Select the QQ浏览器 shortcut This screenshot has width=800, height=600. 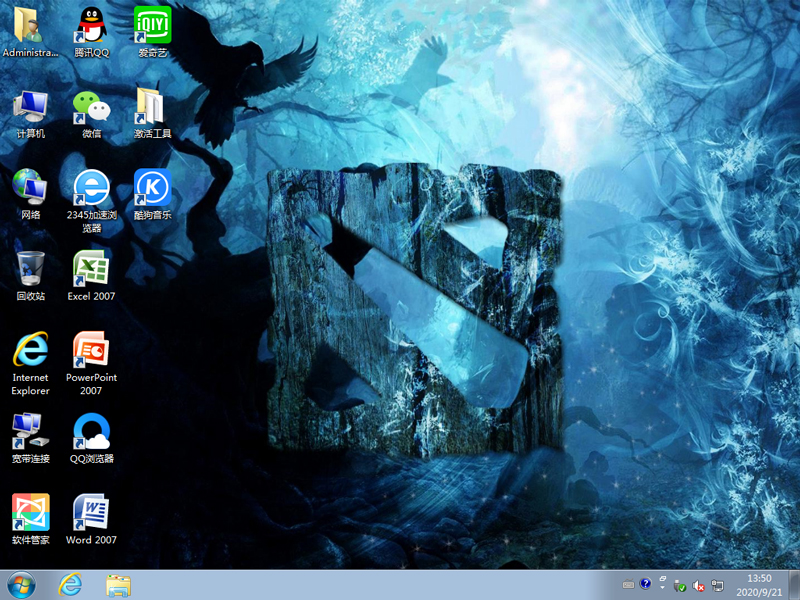(91, 438)
